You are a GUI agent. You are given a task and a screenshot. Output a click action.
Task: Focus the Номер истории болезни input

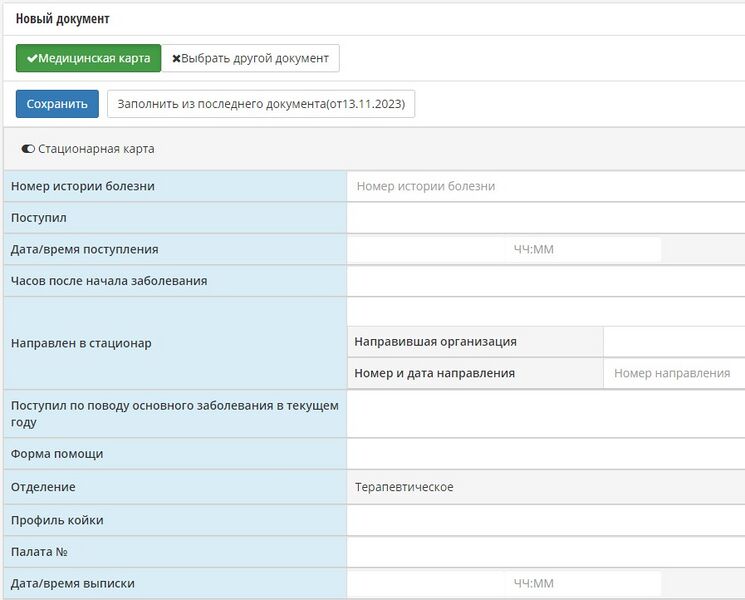(x=546, y=186)
